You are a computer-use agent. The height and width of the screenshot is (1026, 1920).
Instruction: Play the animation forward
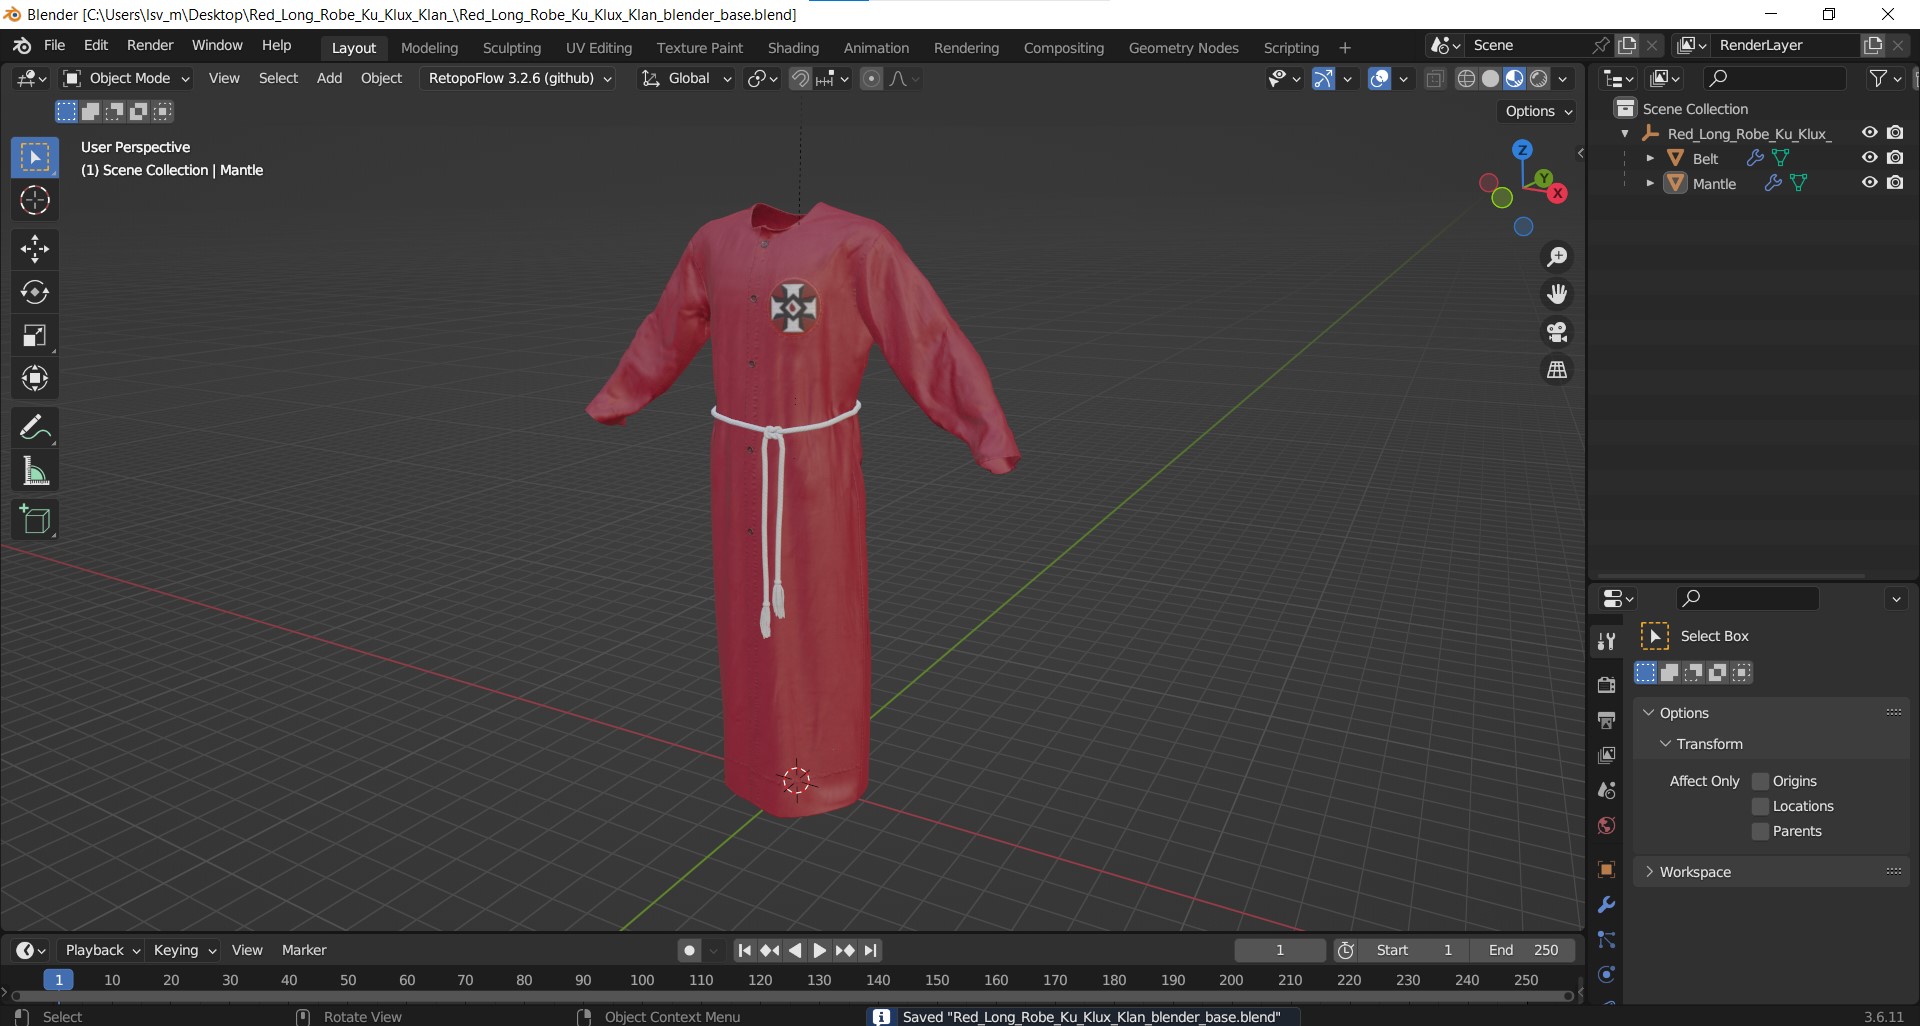pyautogui.click(x=820, y=951)
